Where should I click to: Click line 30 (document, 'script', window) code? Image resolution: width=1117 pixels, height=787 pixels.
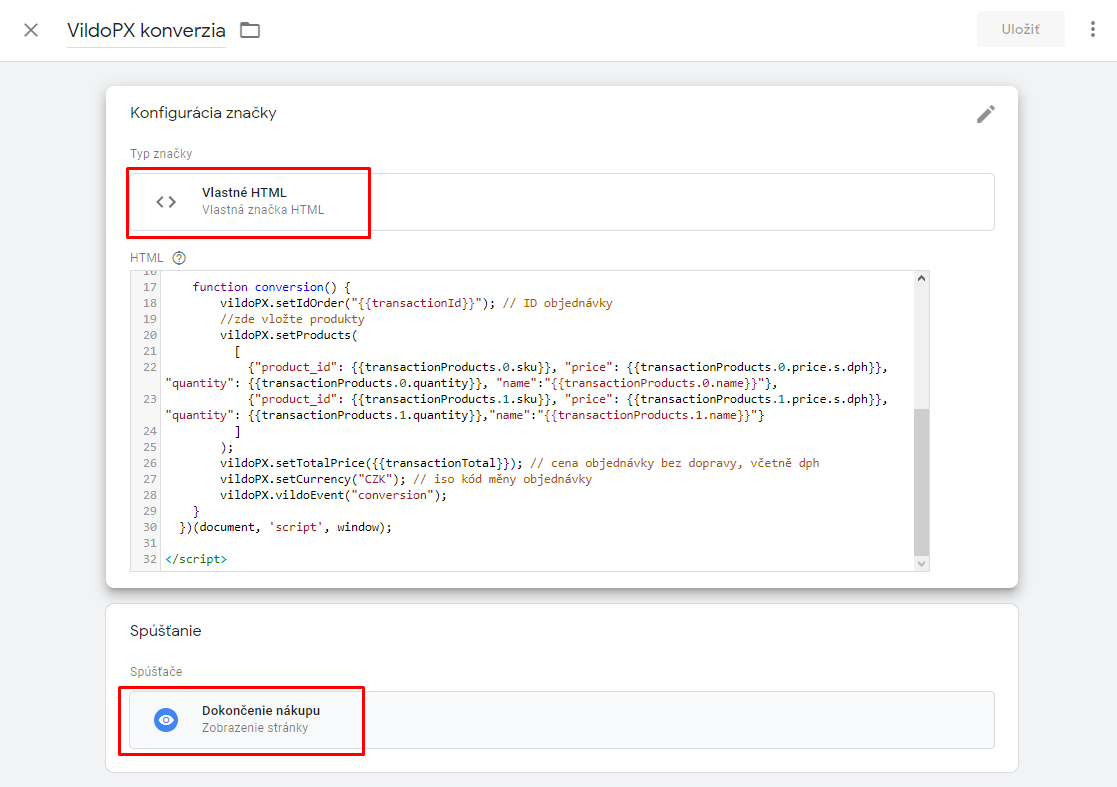pos(285,527)
